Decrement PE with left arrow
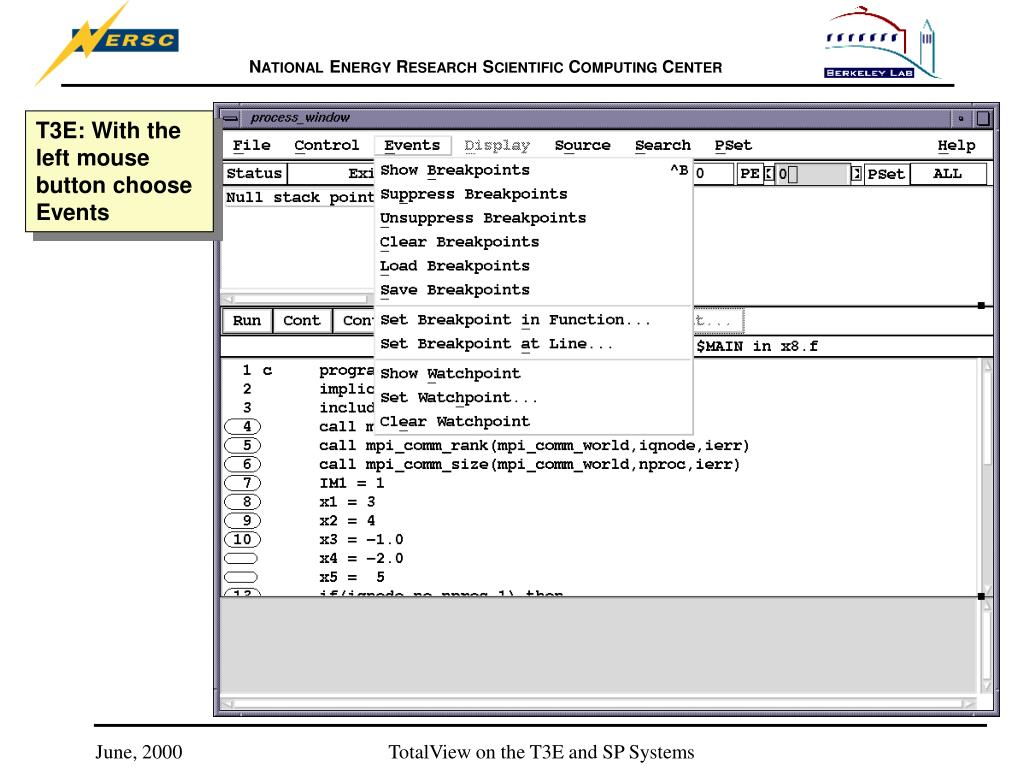 pos(769,174)
